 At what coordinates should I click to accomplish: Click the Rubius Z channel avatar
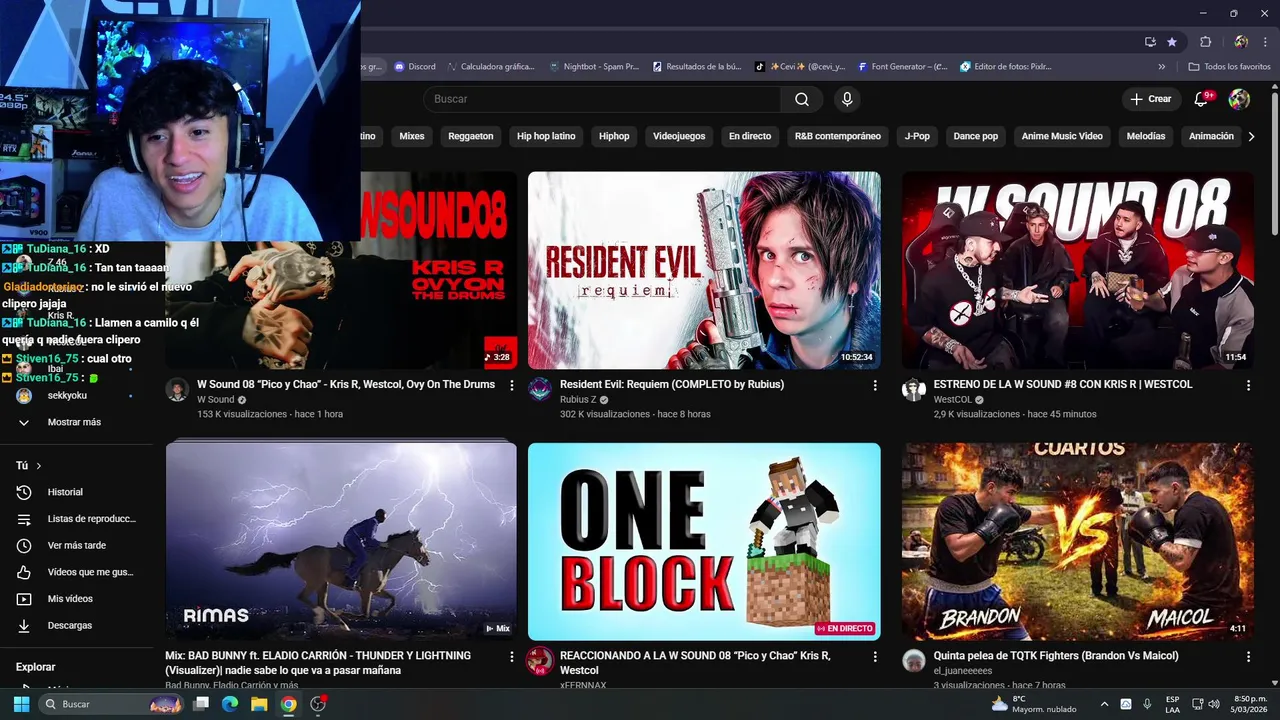click(x=540, y=390)
